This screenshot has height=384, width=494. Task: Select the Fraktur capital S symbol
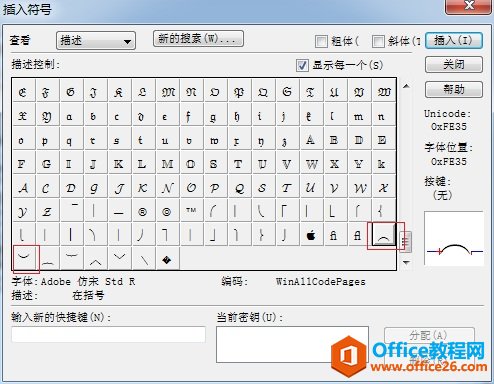click(288, 91)
